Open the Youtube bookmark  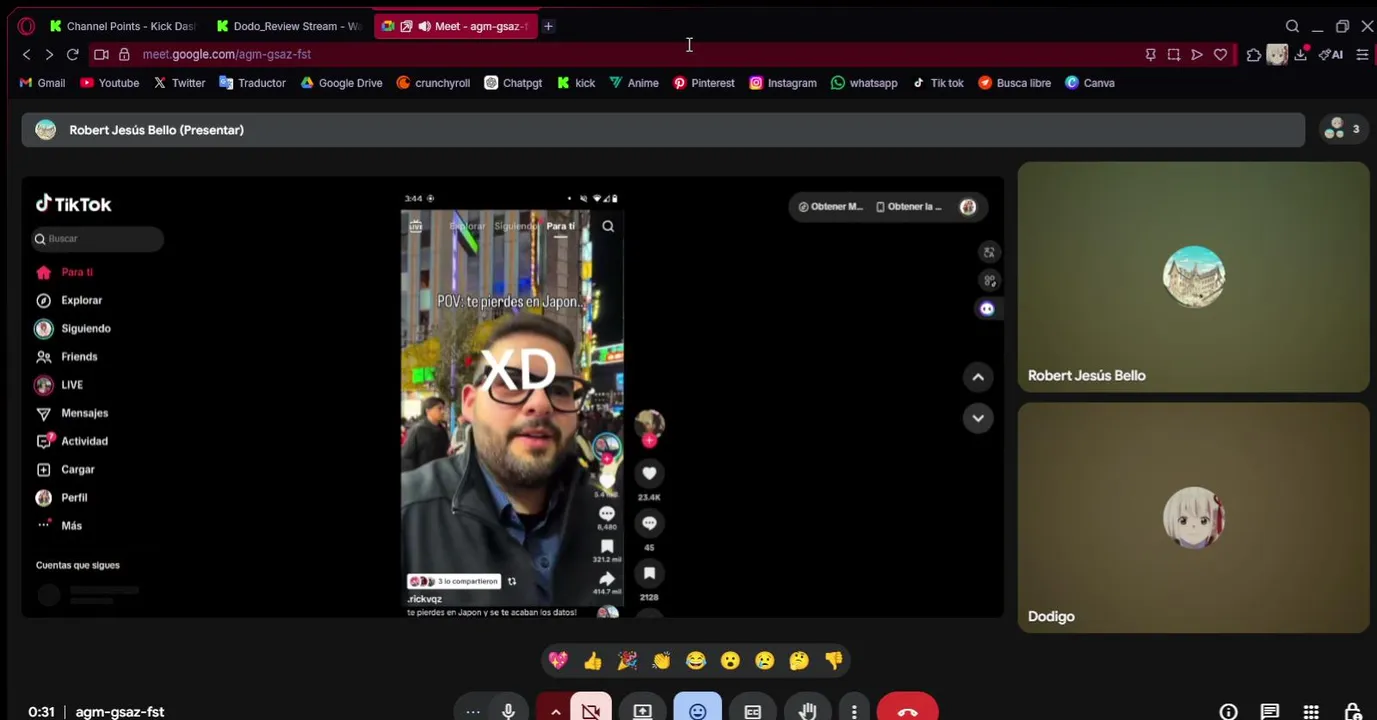point(109,83)
